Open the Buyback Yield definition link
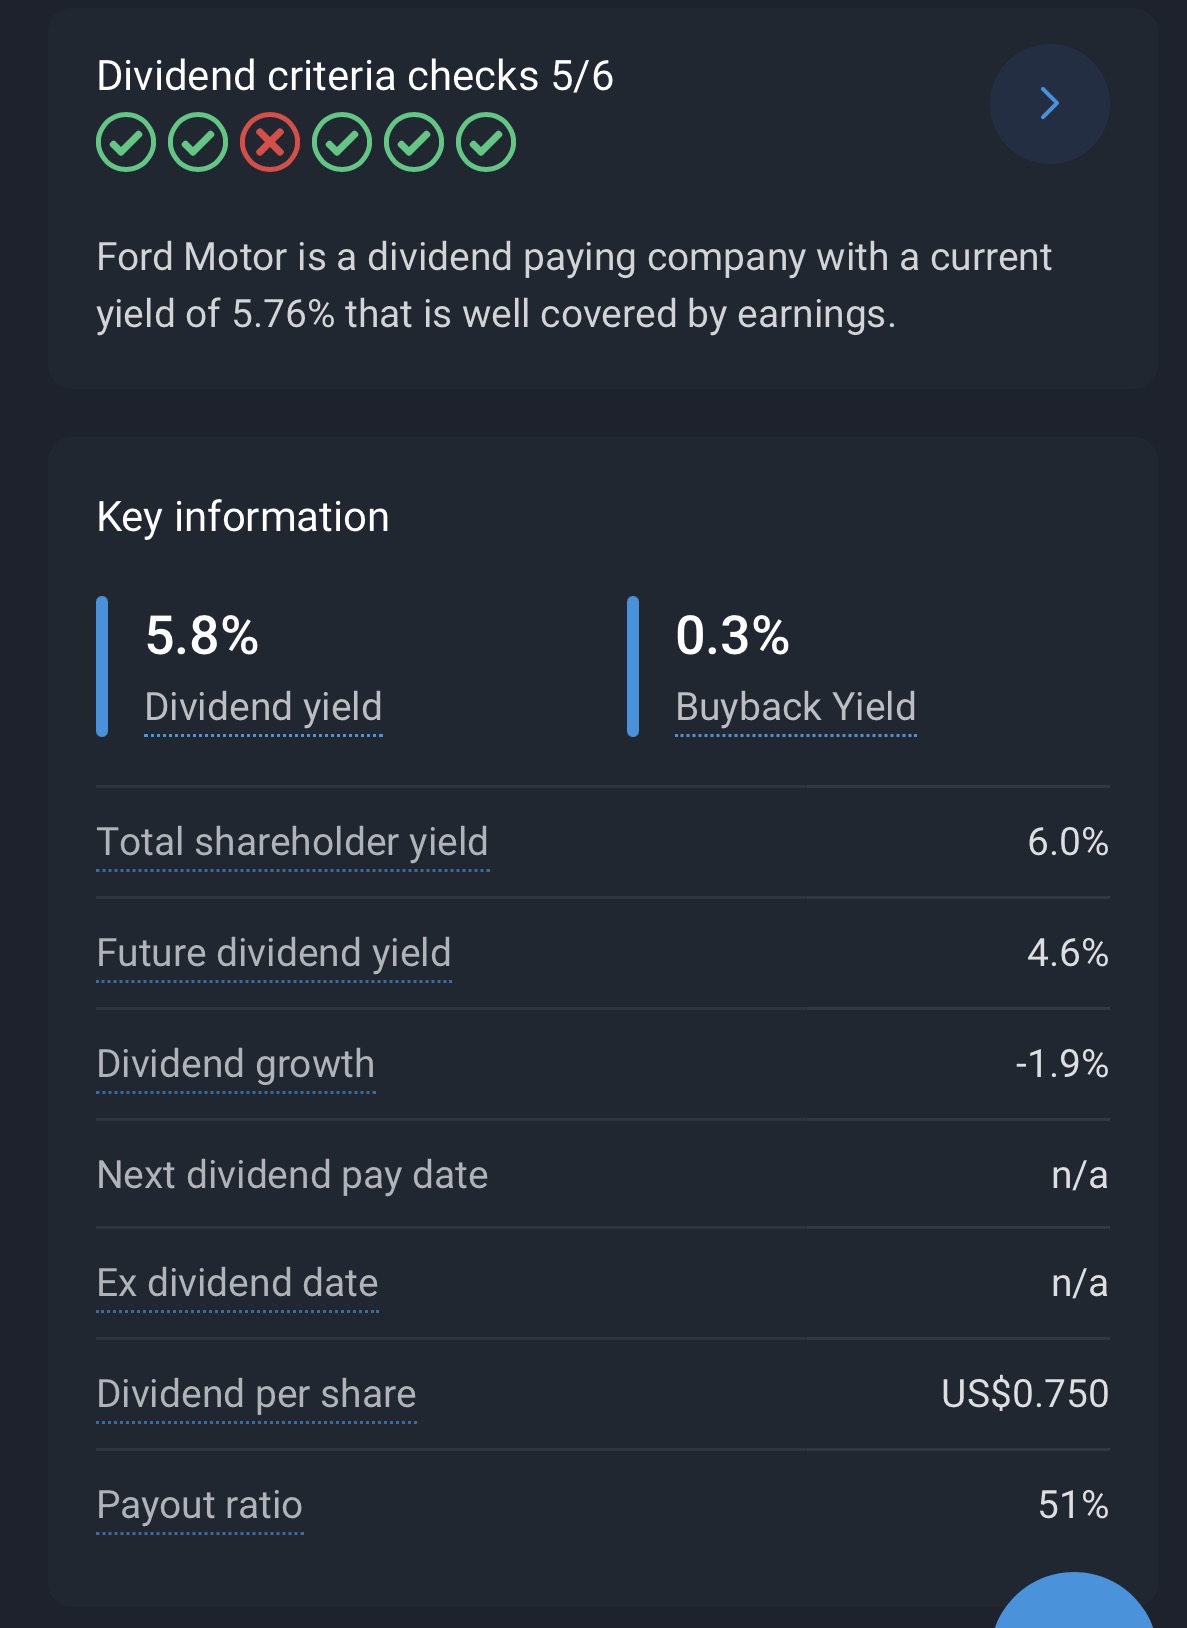The width and height of the screenshot is (1187, 1628). tap(795, 707)
